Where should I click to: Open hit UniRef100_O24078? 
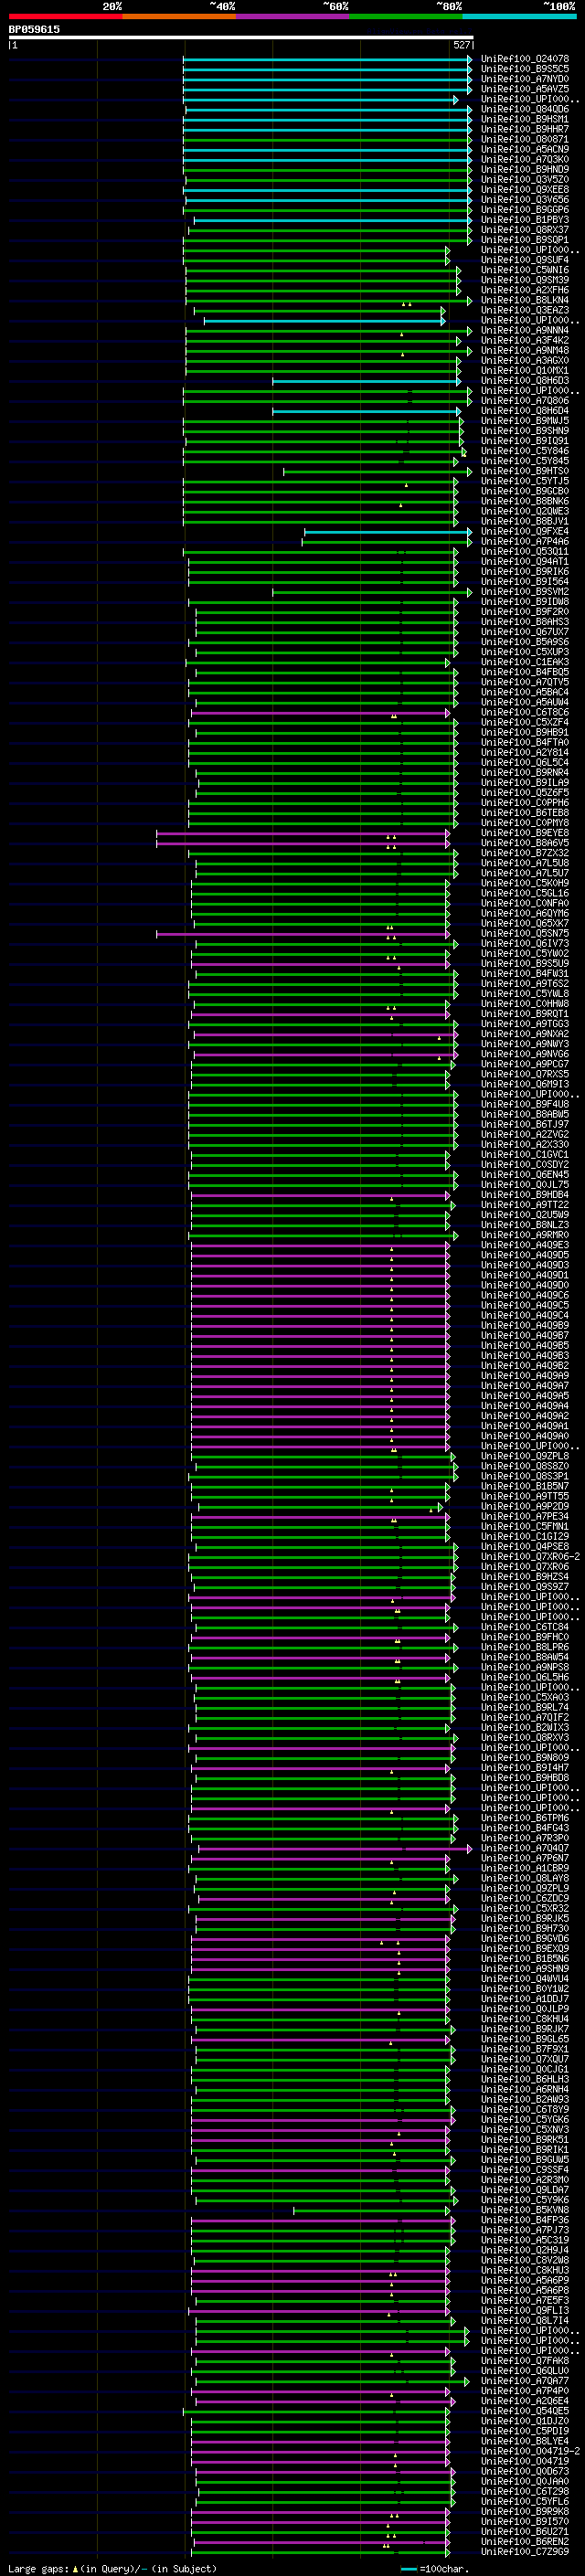click(x=525, y=59)
